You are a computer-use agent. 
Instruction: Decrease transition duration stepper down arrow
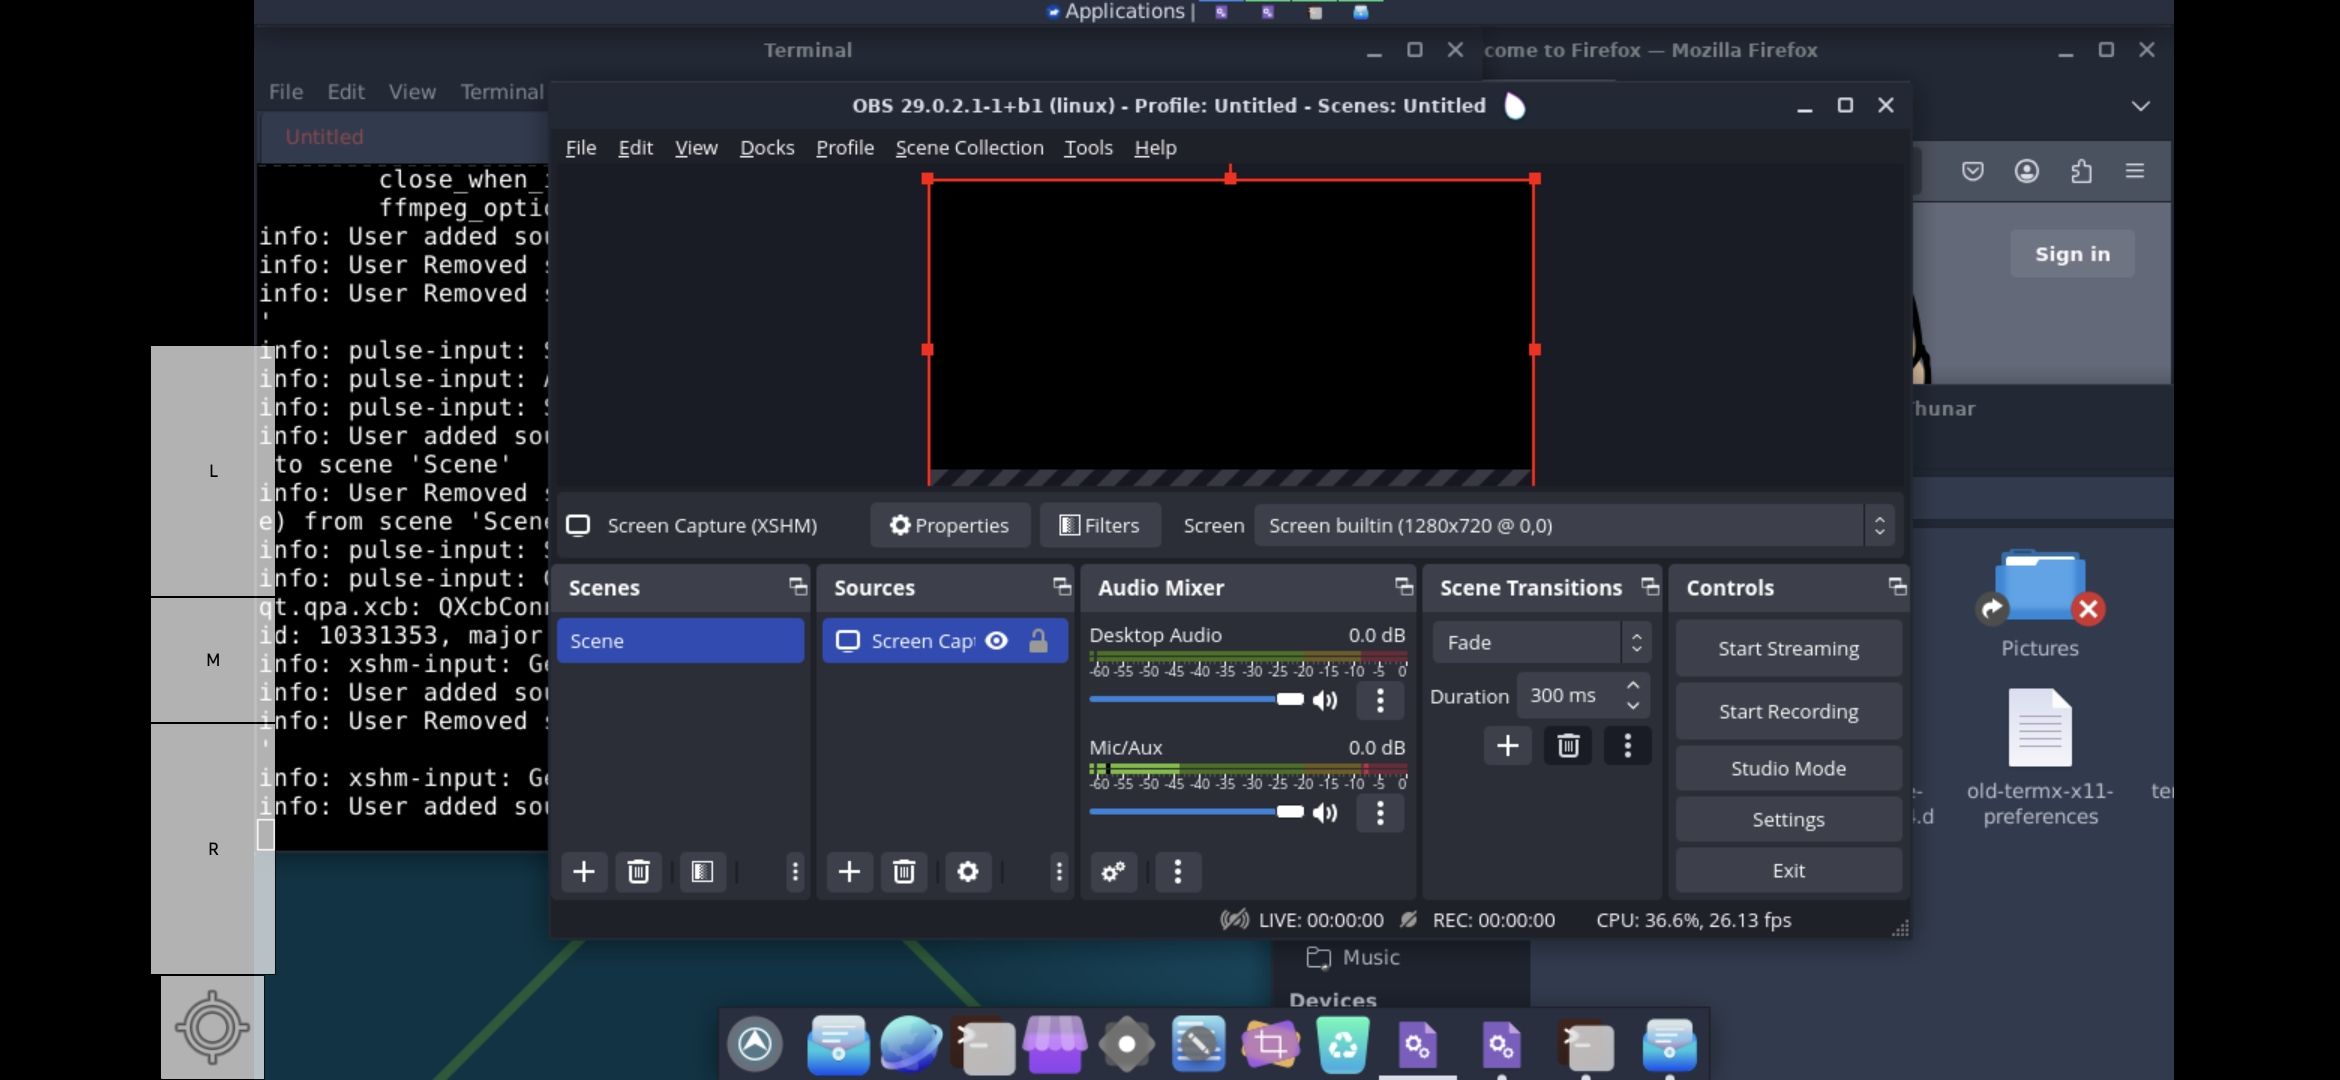[x=1633, y=706]
